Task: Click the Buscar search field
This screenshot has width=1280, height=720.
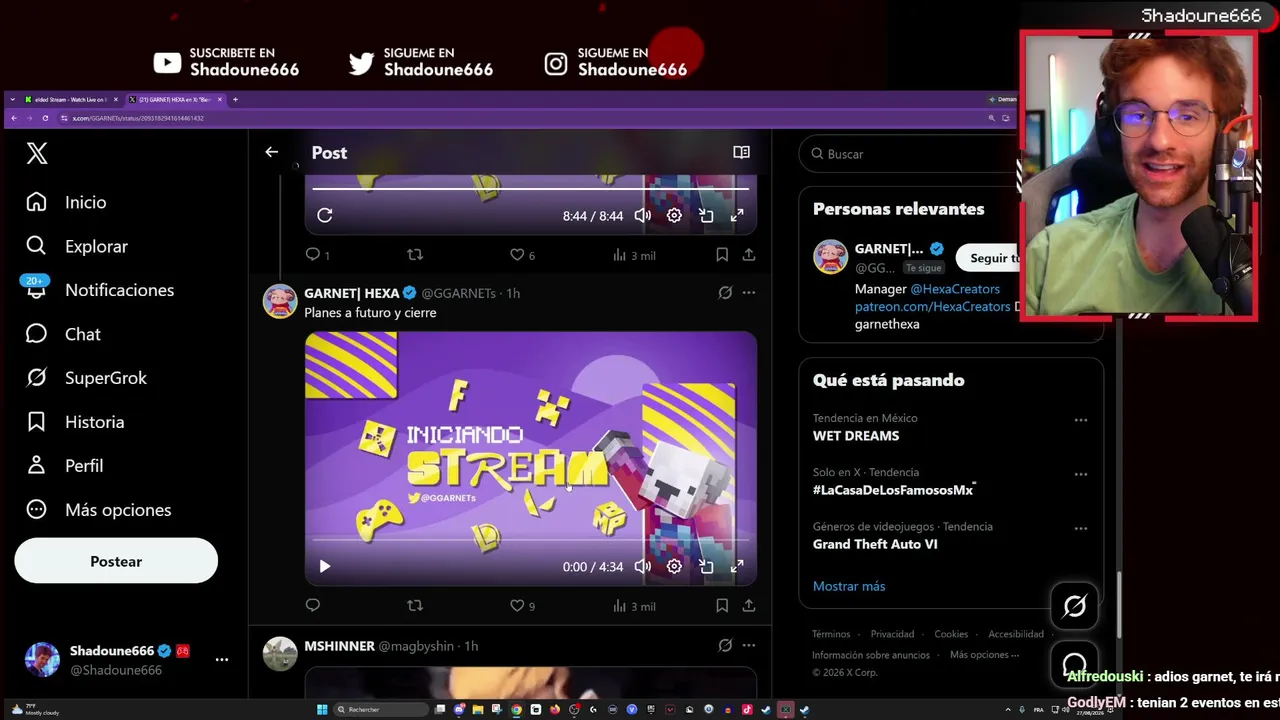Action: (908, 154)
